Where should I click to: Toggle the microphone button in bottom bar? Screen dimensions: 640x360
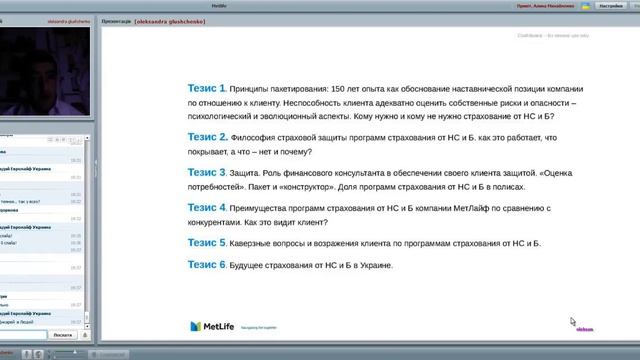coord(27,354)
